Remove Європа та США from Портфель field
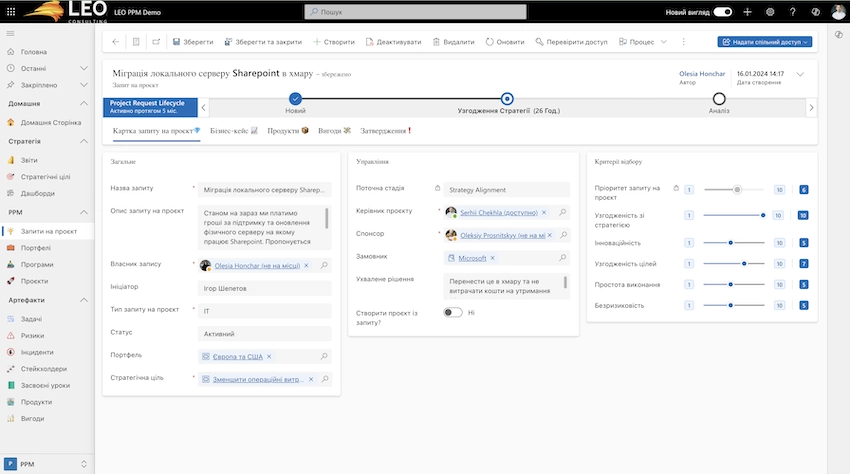The image size is (850, 474). point(269,356)
